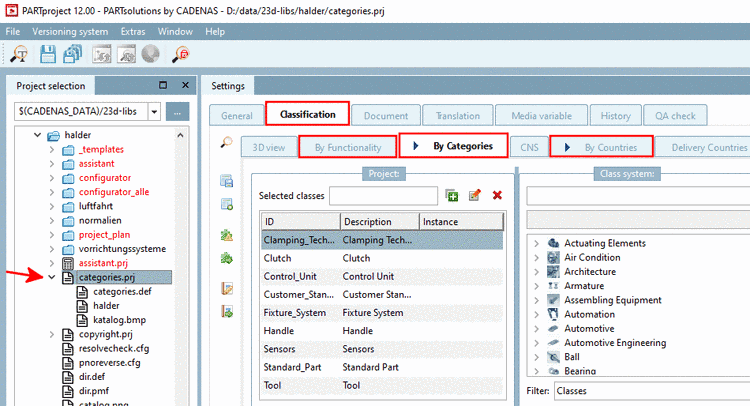Open the 3D view subtab
The width and height of the screenshot is (750, 406).
pos(268,148)
